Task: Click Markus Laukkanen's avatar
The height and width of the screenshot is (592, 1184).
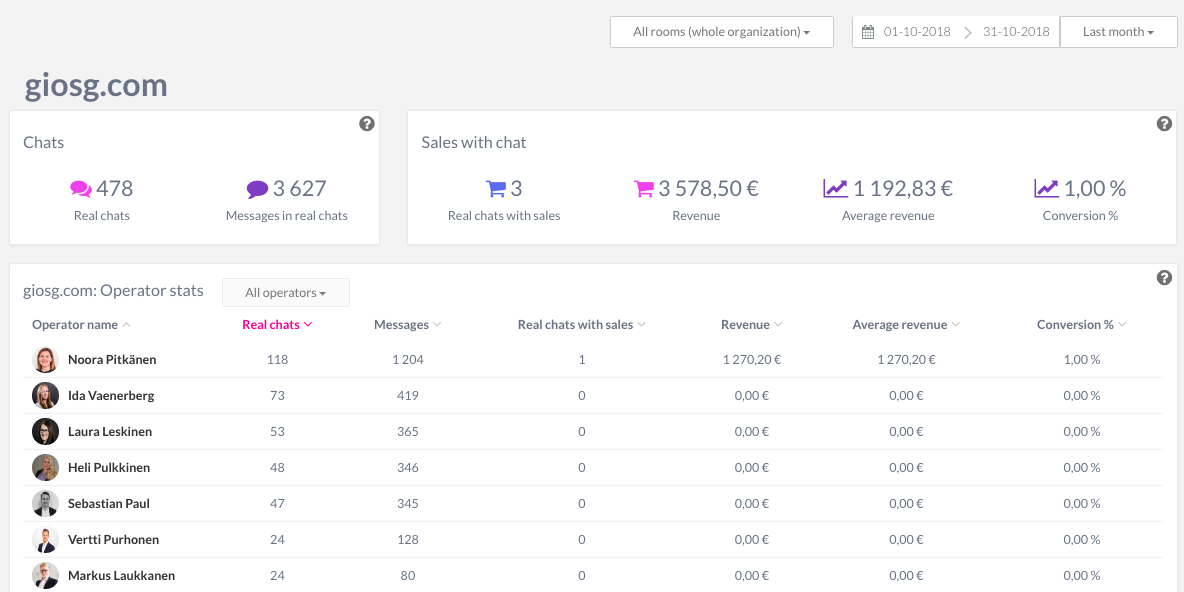Action: tap(45, 575)
